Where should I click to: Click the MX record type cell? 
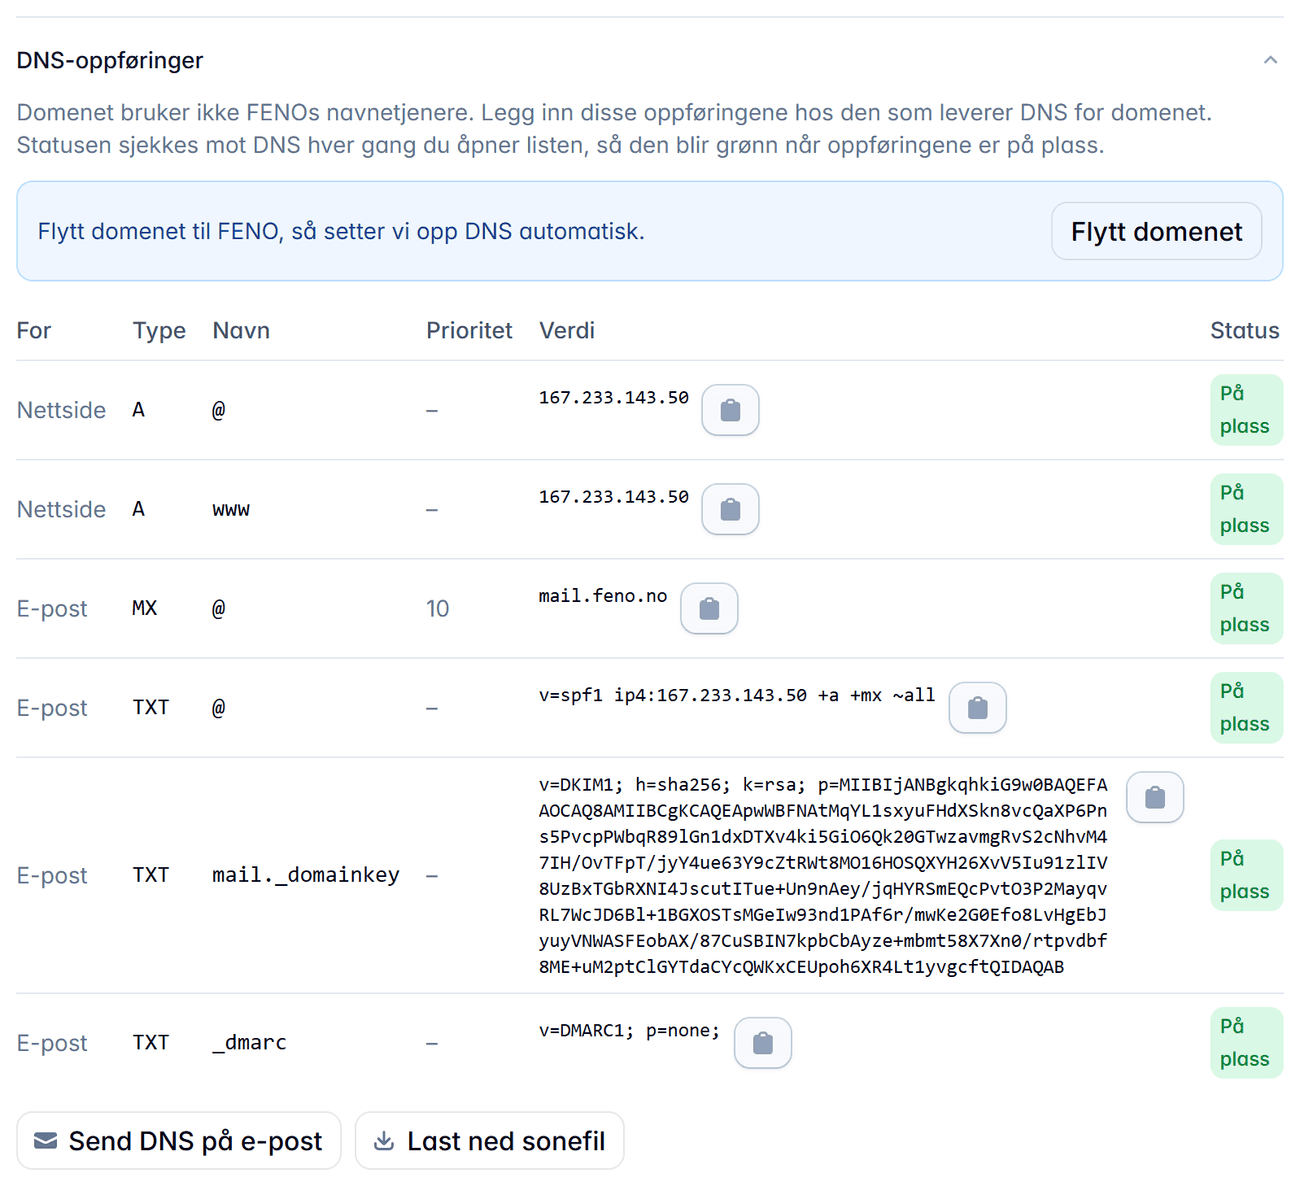pos(145,608)
